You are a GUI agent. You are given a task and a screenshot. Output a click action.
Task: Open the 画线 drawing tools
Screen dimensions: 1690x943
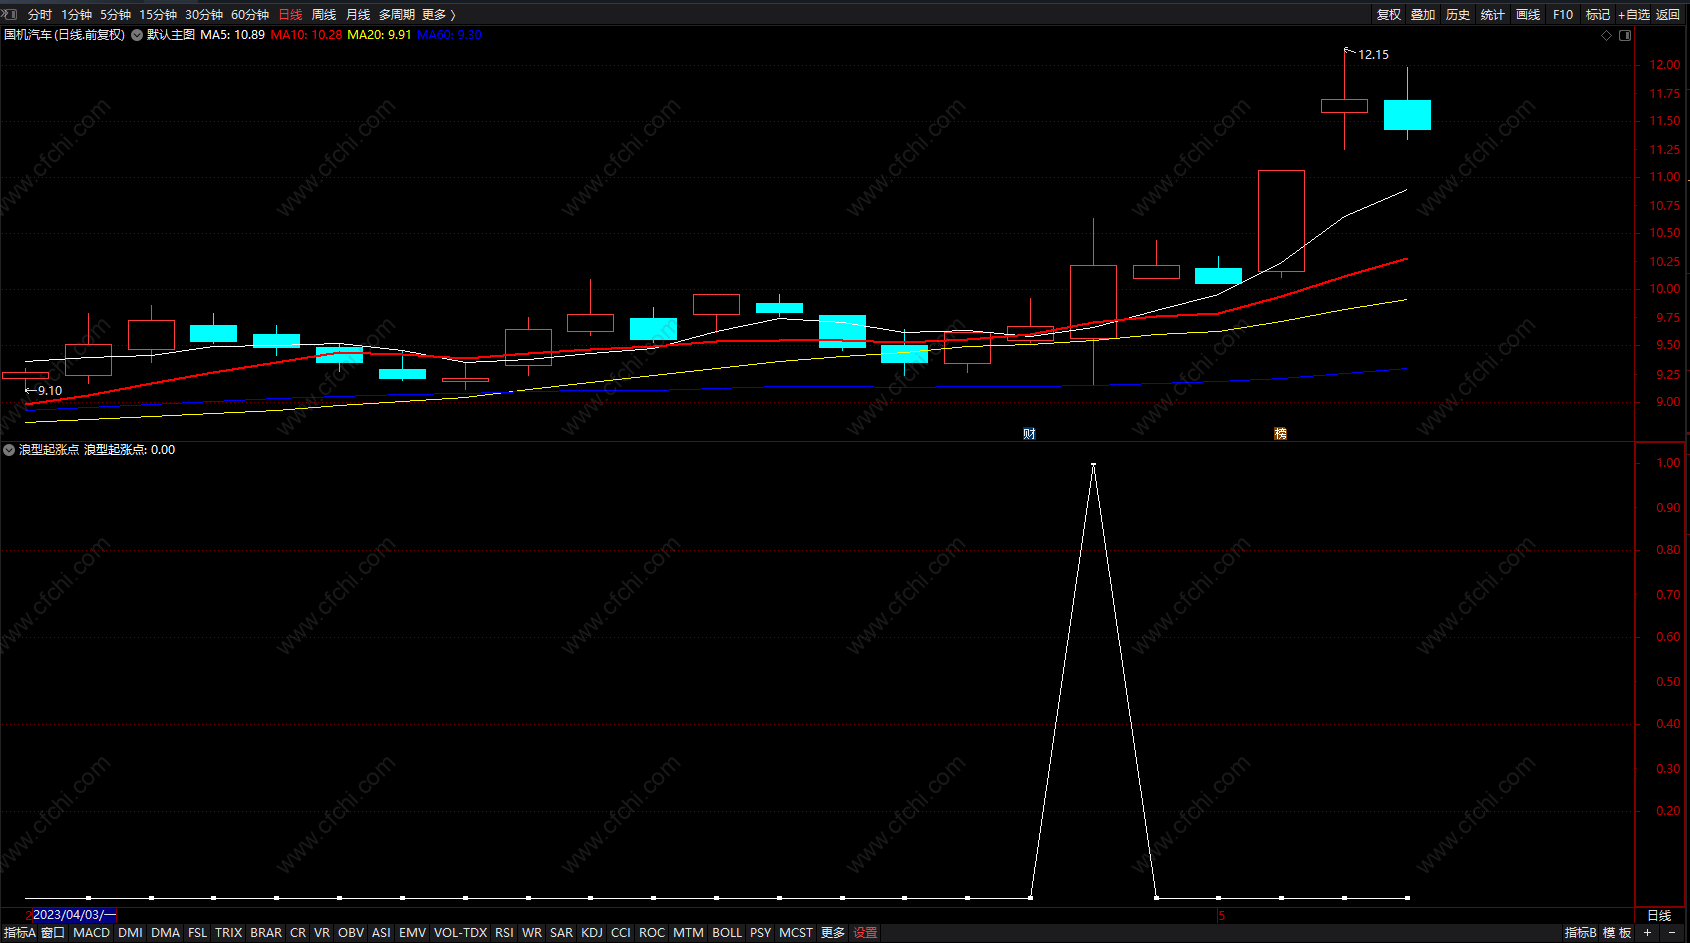[1528, 15]
